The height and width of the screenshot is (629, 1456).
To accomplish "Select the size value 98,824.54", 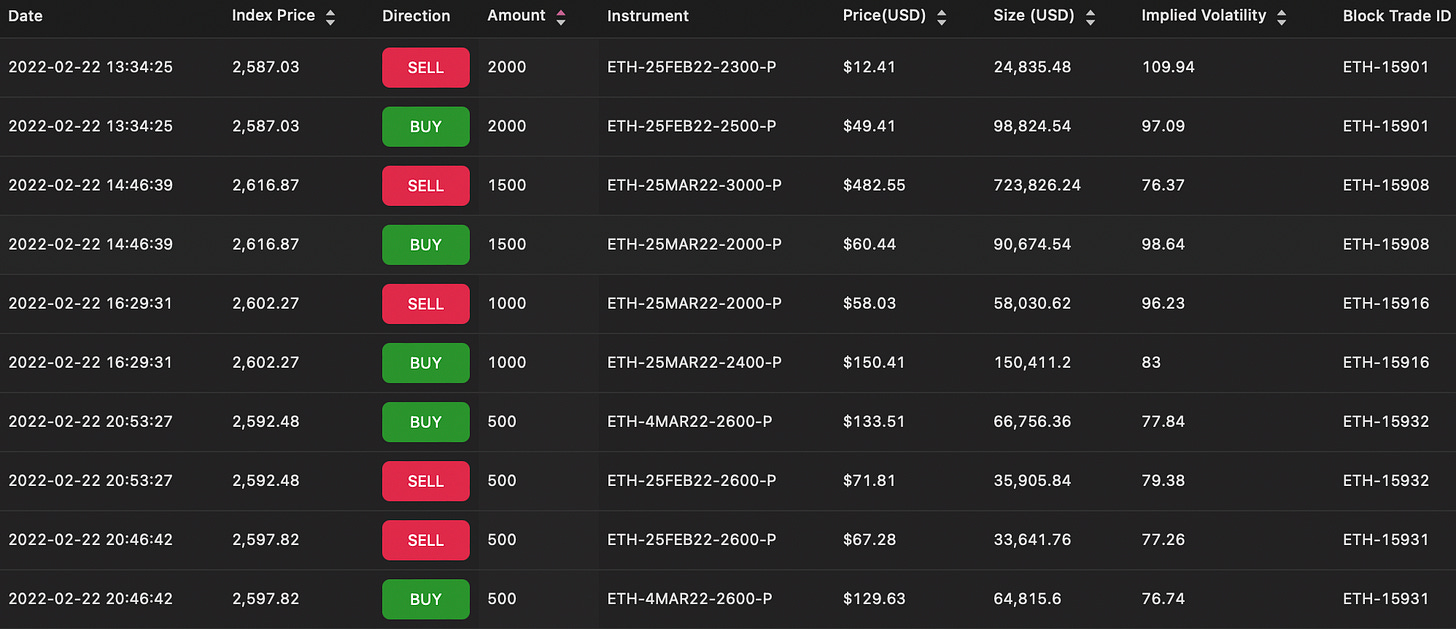I will click(x=1032, y=126).
